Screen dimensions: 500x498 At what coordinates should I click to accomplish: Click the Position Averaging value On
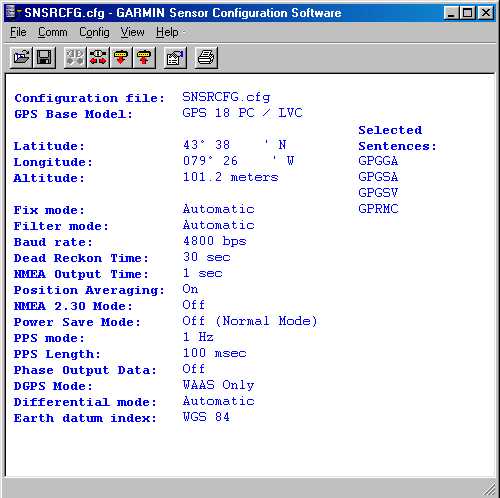(190, 289)
